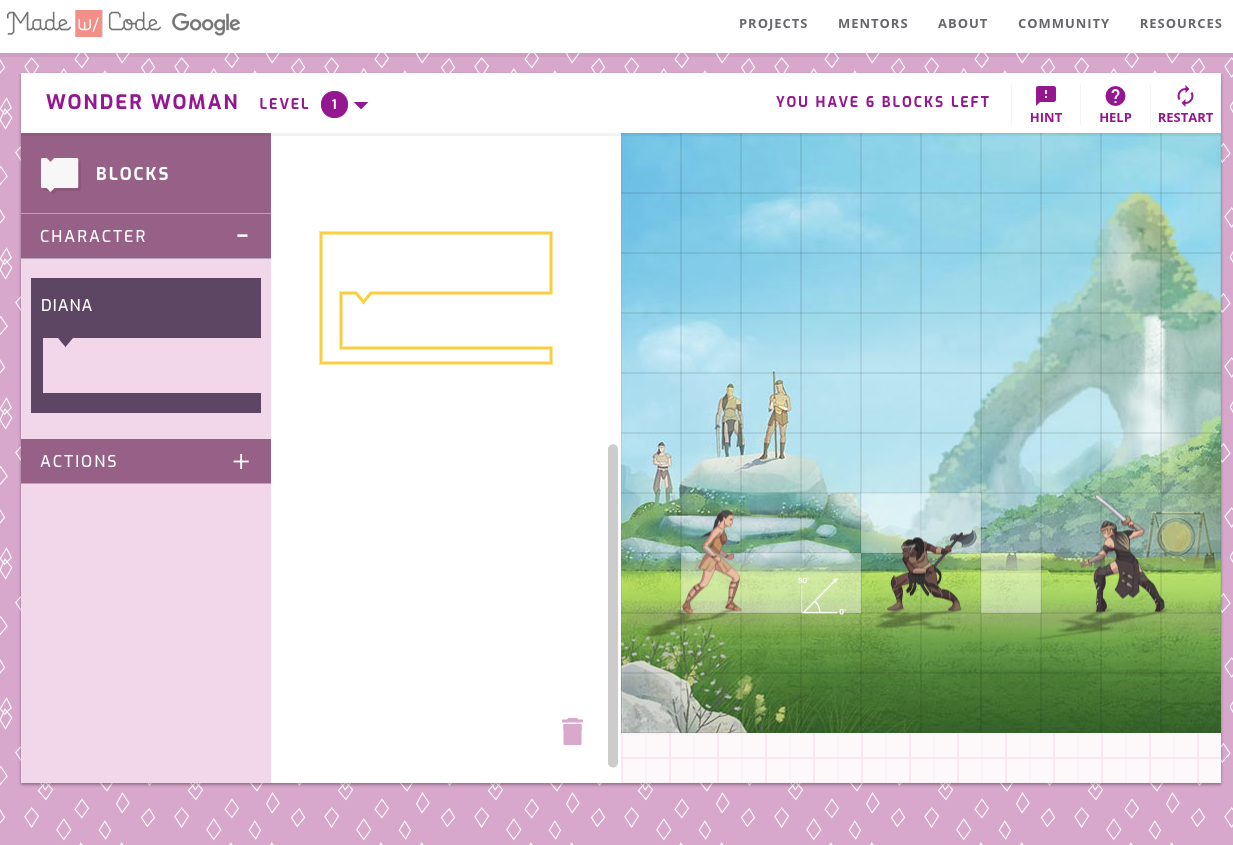
Task: Click the purple level 1 badge
Action: click(x=334, y=103)
